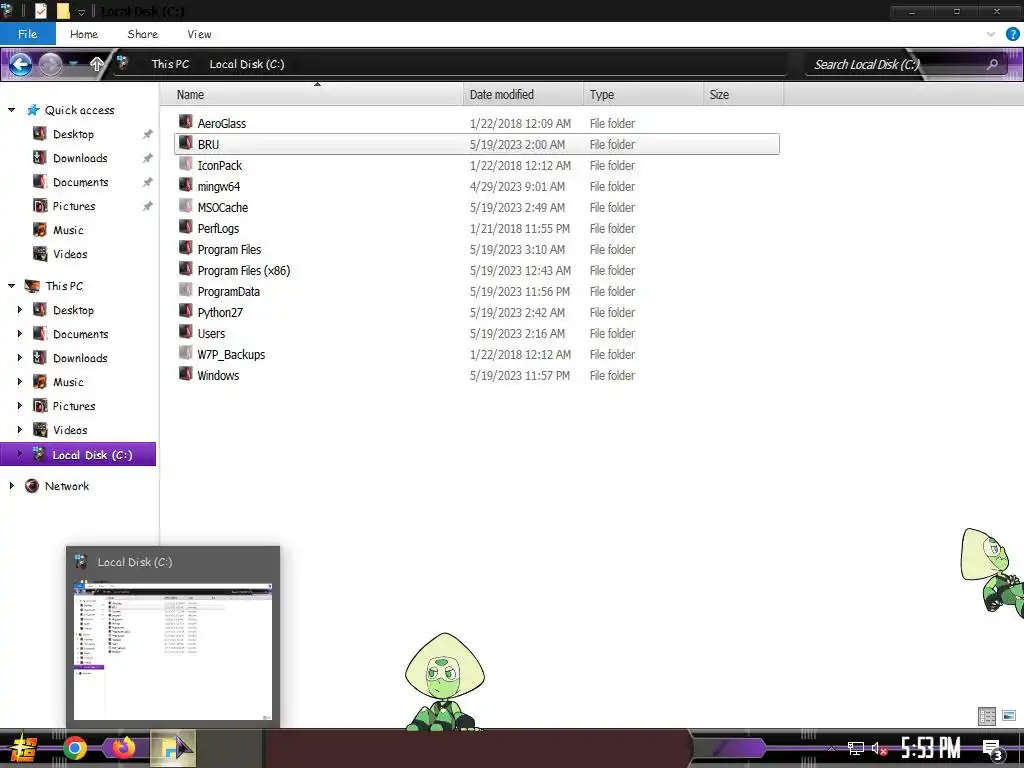1024x768 pixels.
Task: Launch Google Chrome from taskbar
Action: [75, 748]
